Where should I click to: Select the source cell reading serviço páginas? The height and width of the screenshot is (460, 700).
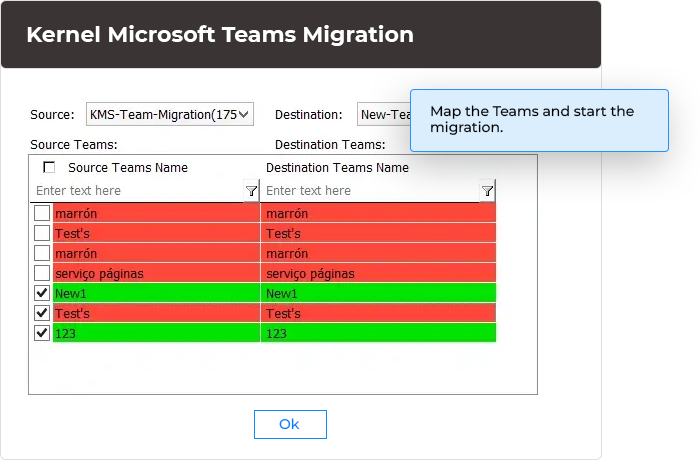(x=156, y=273)
